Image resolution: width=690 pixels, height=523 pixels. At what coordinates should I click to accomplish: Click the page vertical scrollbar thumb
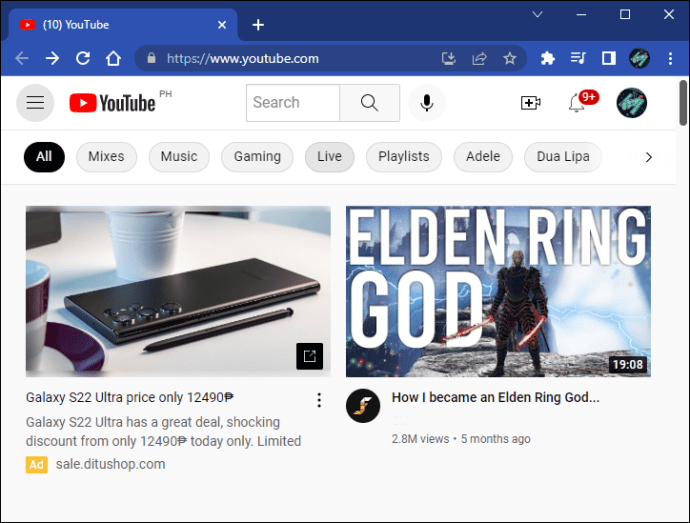click(683, 103)
